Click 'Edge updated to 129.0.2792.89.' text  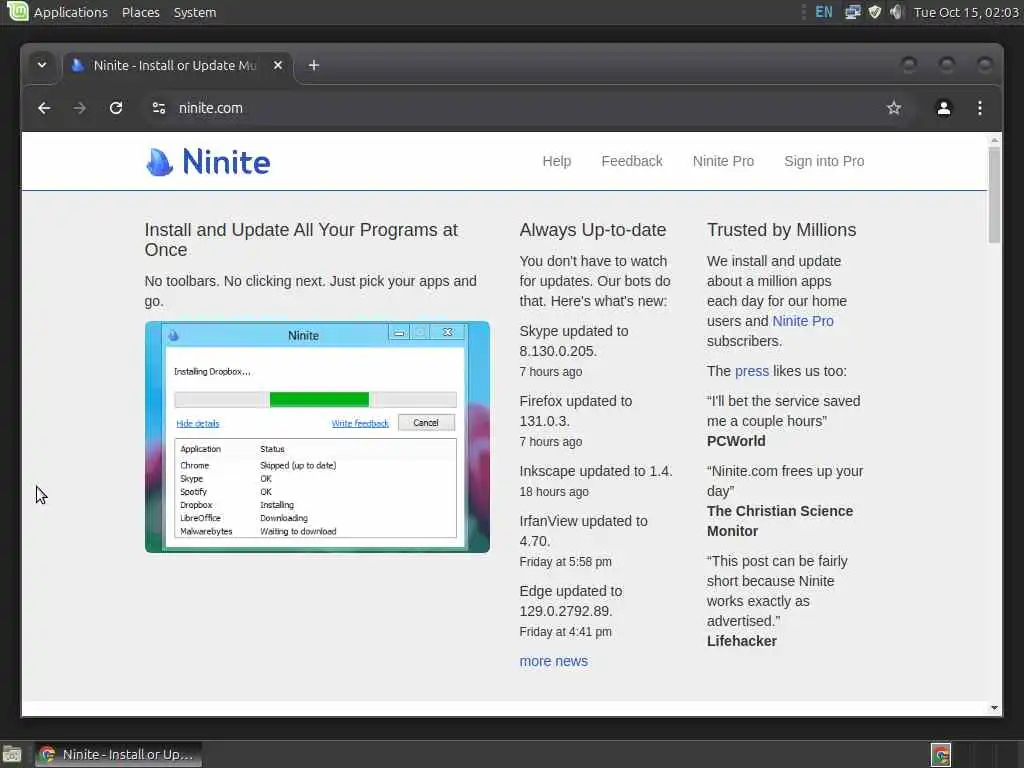point(571,601)
